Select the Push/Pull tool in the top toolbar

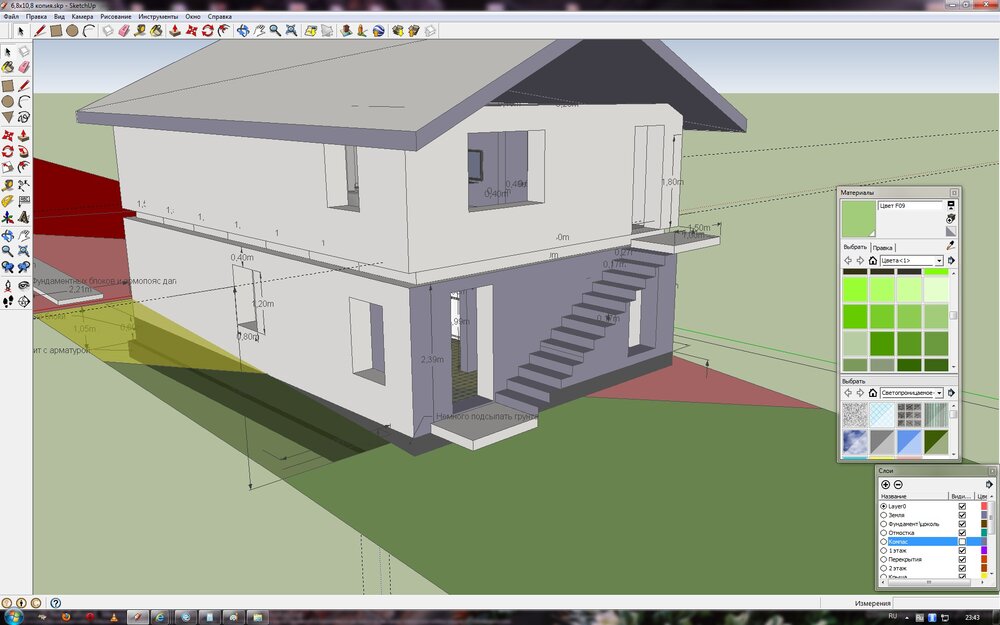(173, 31)
